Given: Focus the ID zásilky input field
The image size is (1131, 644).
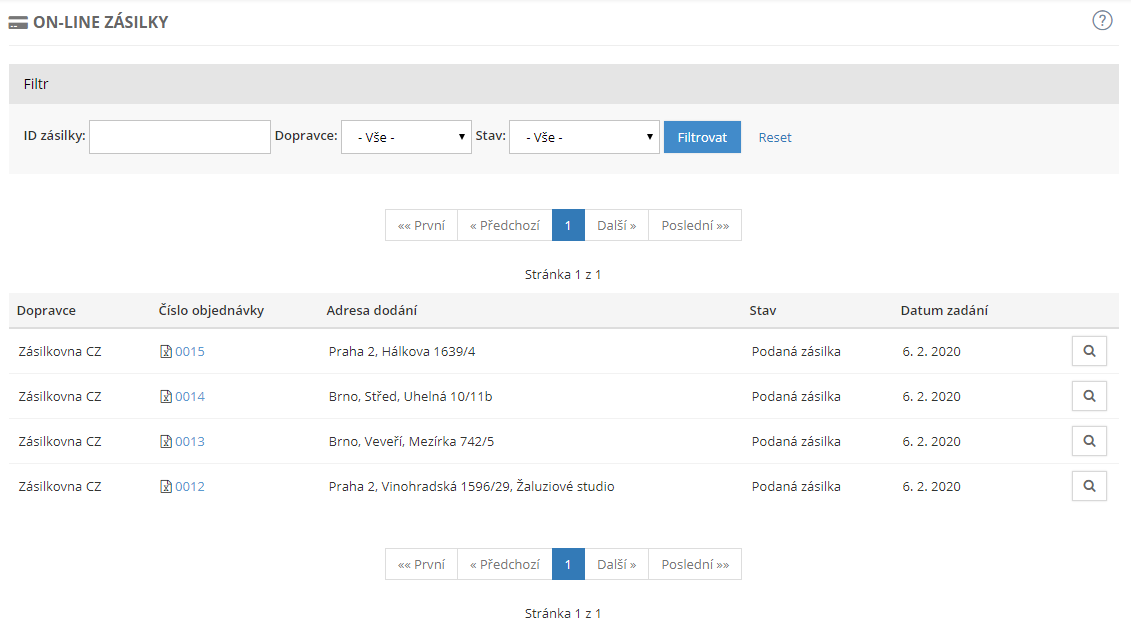Looking at the screenshot, I should coord(180,137).
